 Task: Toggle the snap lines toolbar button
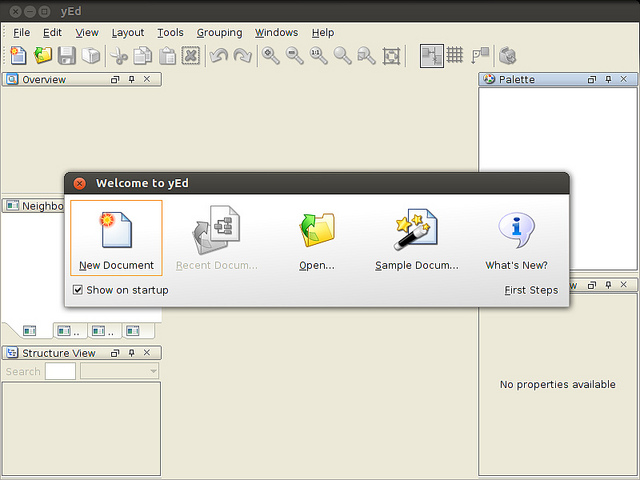(x=480, y=56)
